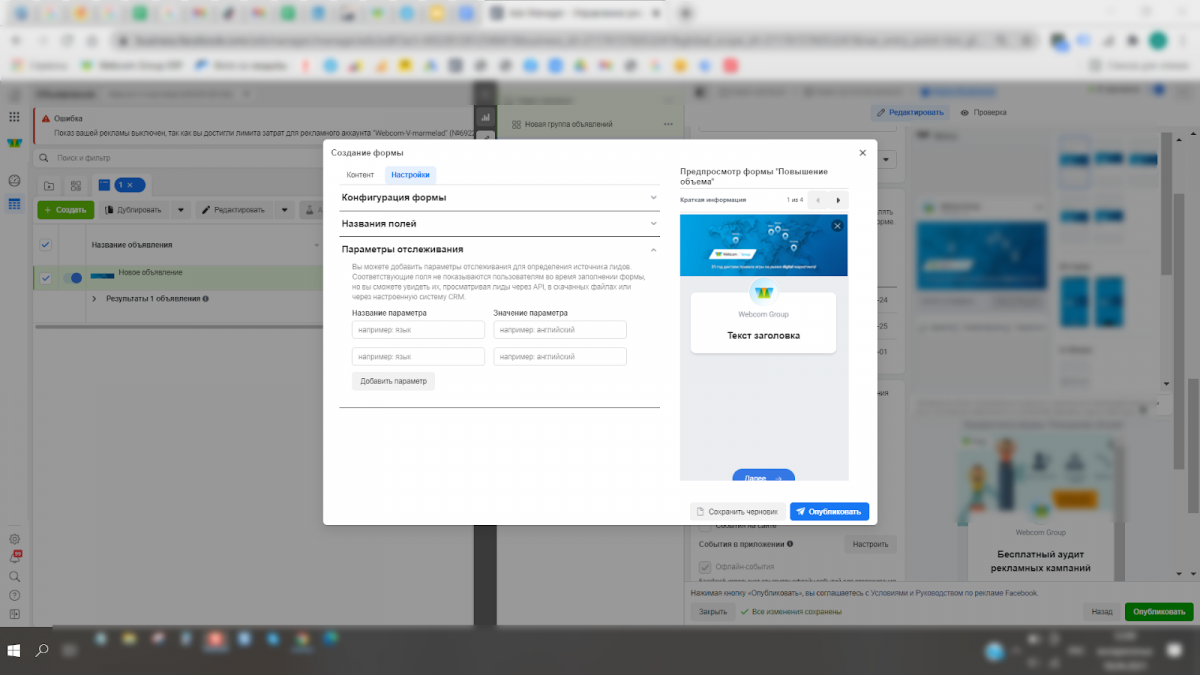
Task: Go to next form preview page
Action: click(x=837, y=200)
